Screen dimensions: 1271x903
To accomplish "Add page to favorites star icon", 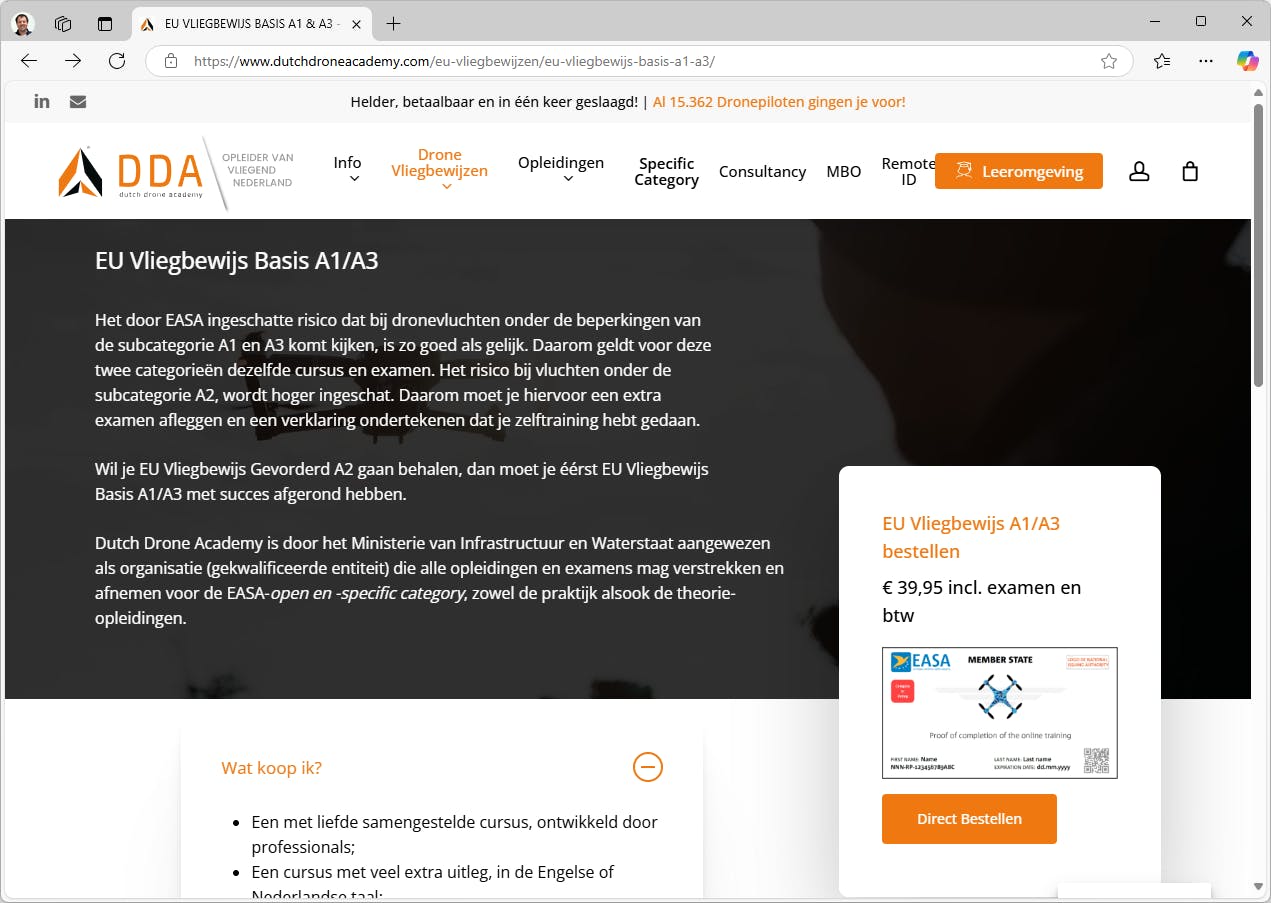I will 1108,61.
